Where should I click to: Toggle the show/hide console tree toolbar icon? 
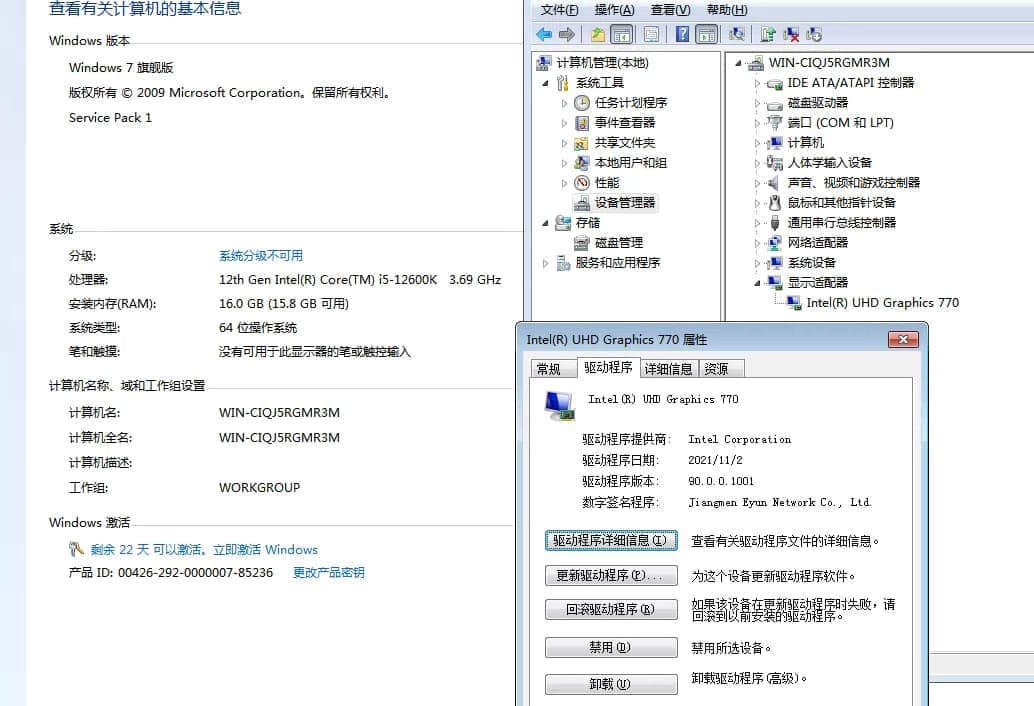coord(621,33)
